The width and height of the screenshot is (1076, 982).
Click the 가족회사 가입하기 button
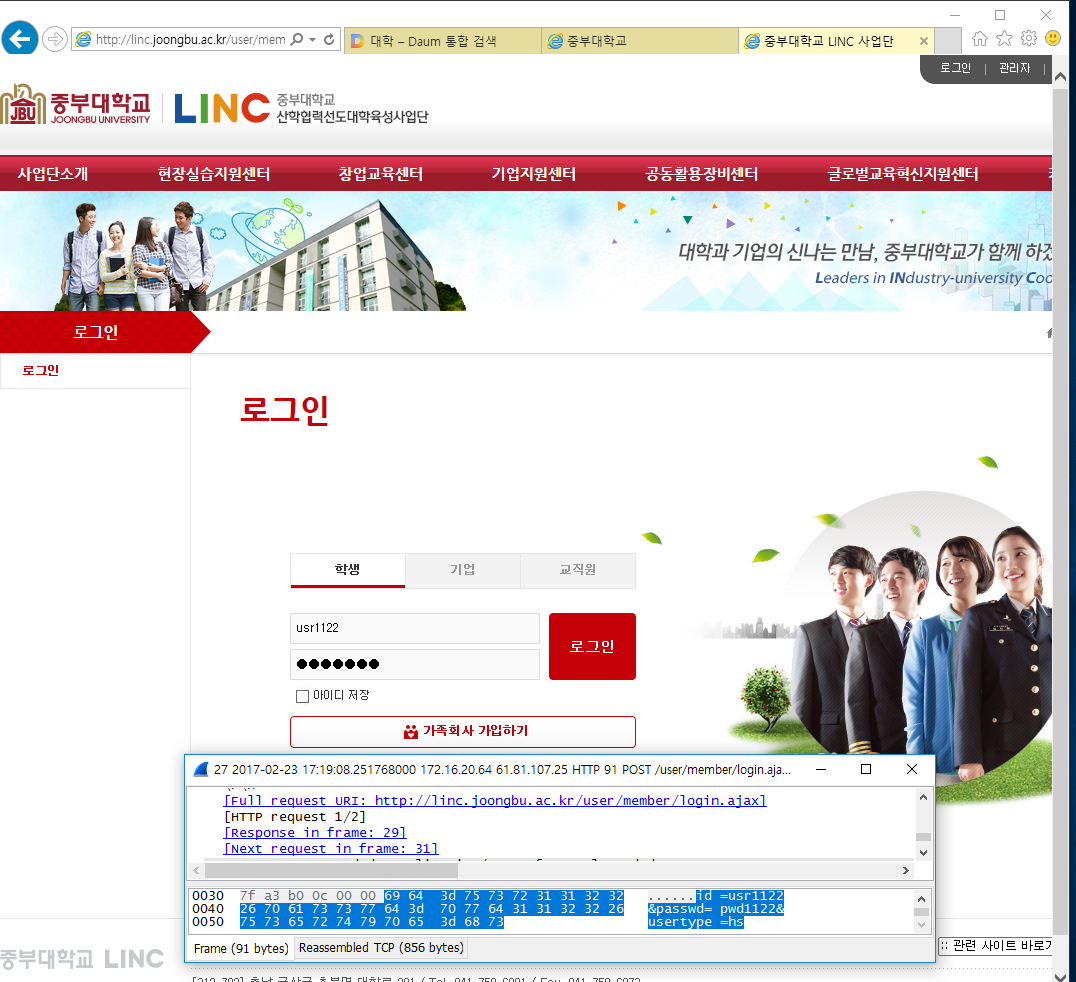(x=463, y=732)
